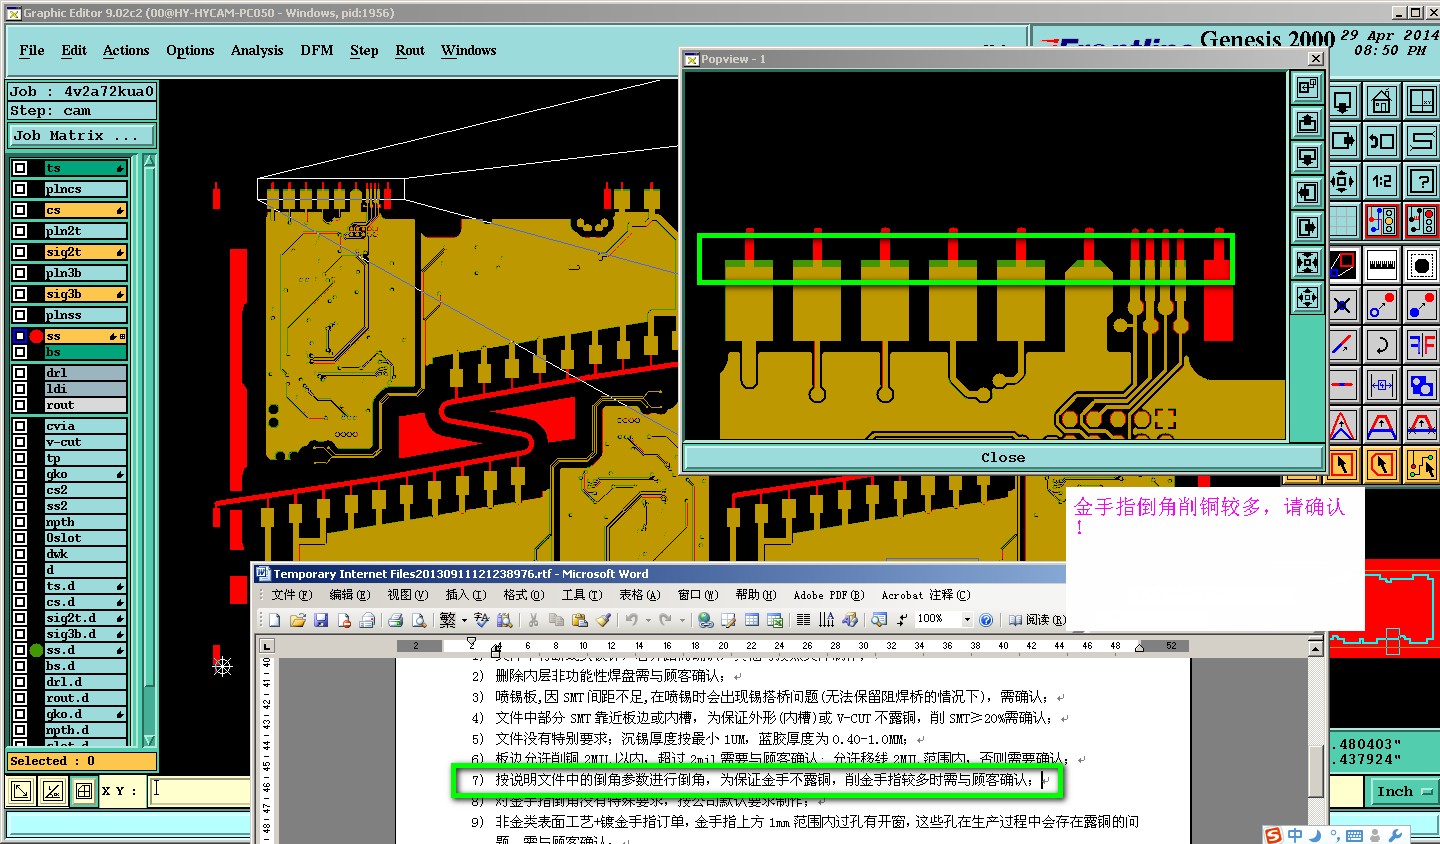Click the first Popview side toolbar icon
1440x844 pixels.
pos(1307,88)
